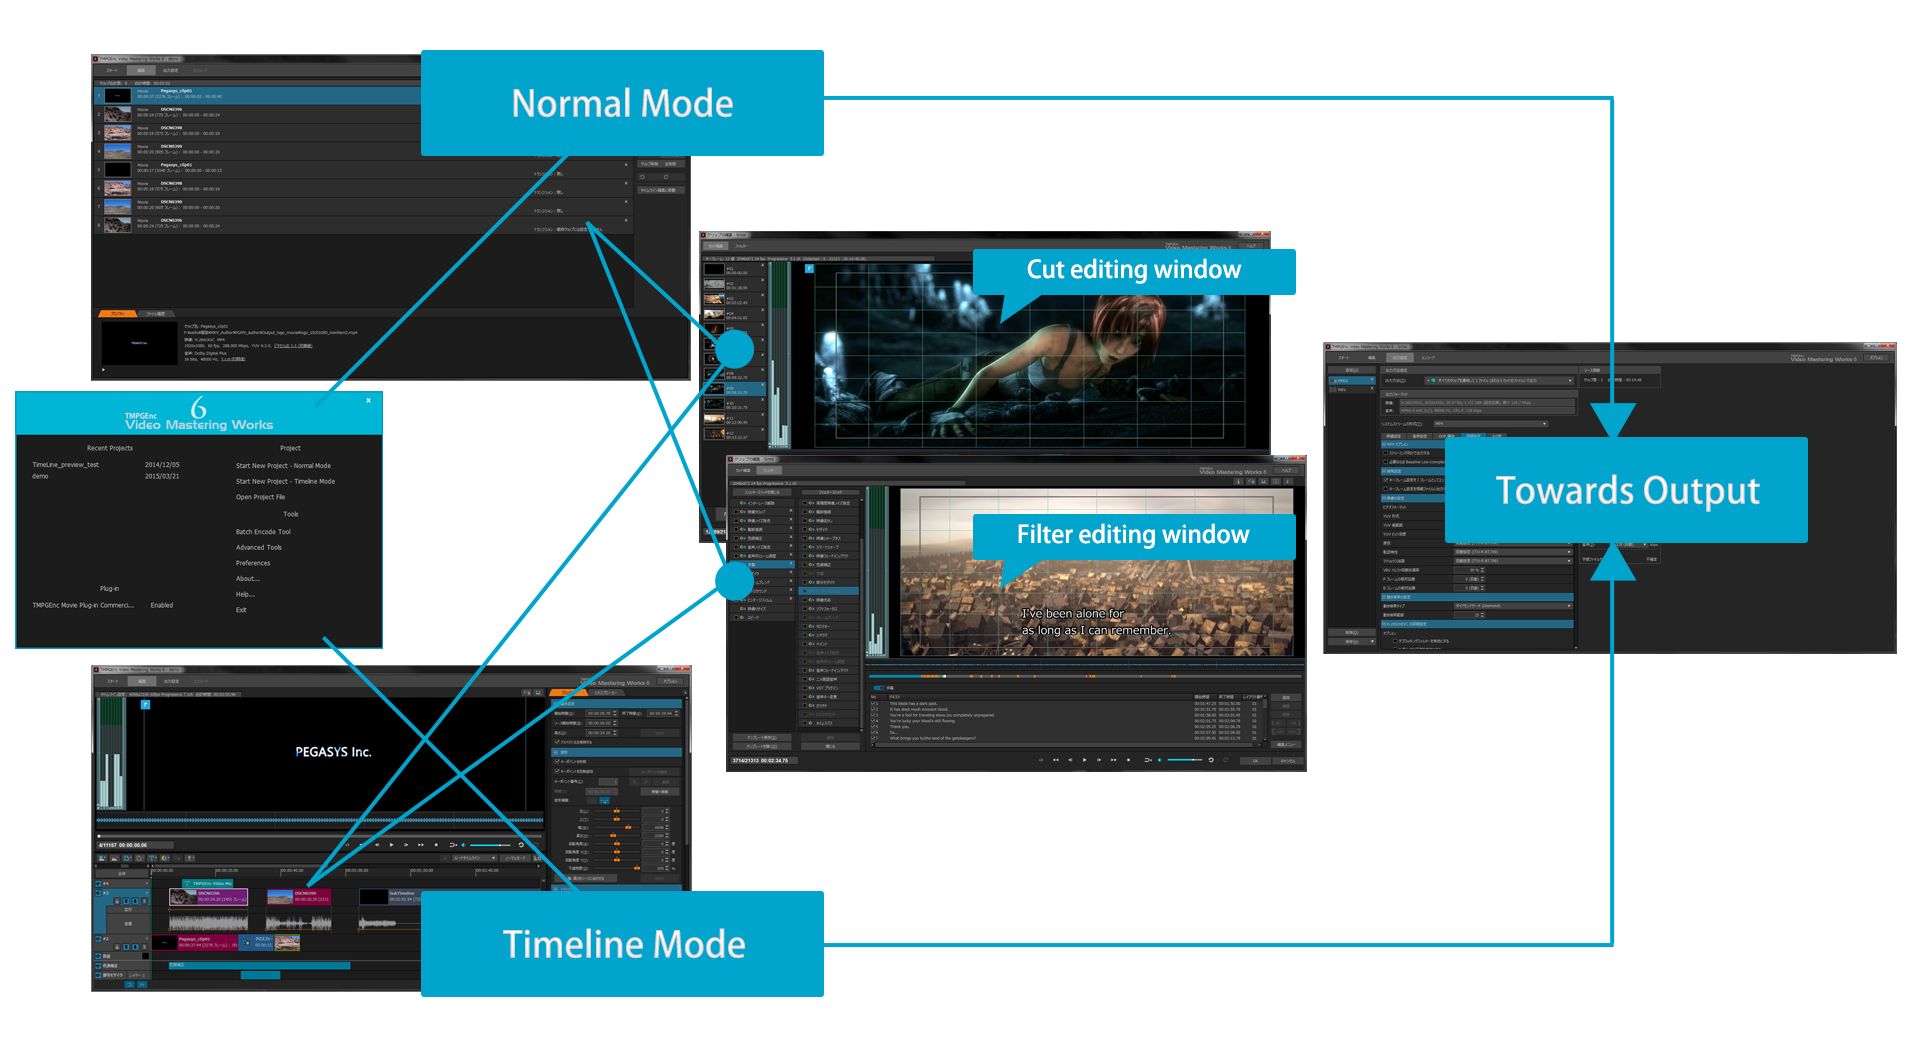The width and height of the screenshot is (1916, 1046).
Task: Toggle the VST plugin filter in the filter list
Action: coord(805,688)
